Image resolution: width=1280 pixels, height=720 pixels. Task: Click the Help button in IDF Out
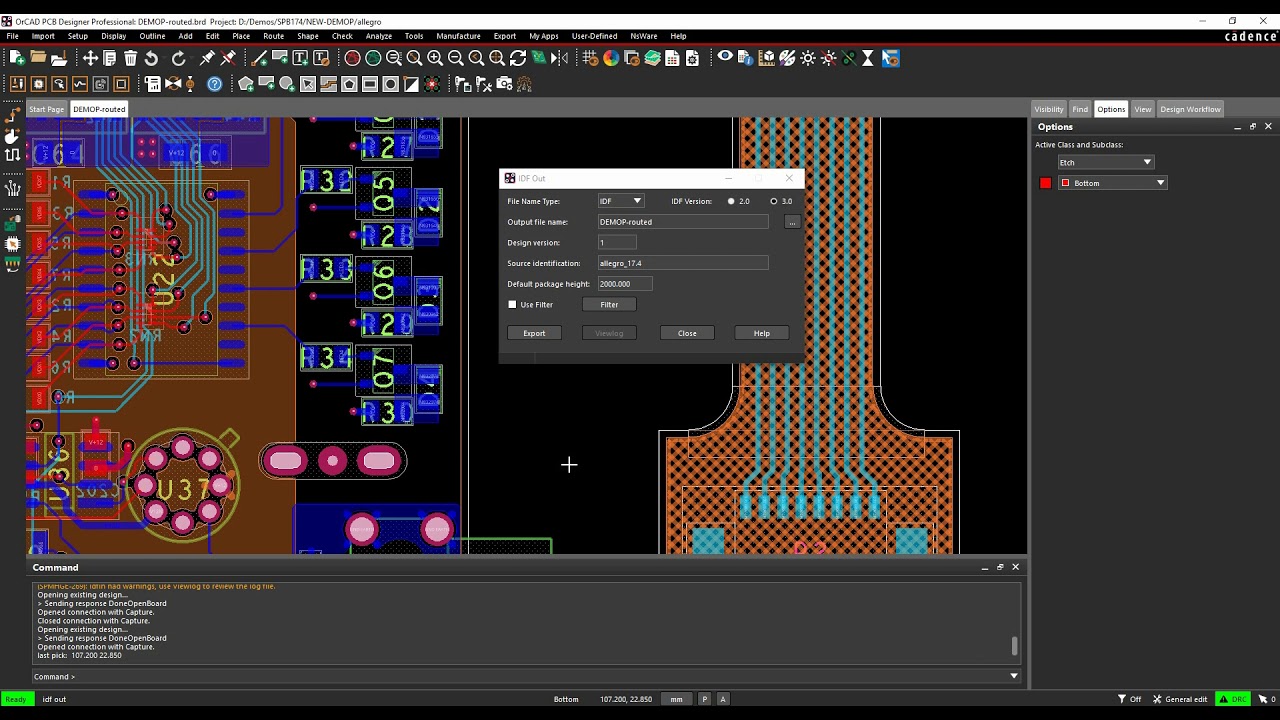pyautogui.click(x=762, y=333)
